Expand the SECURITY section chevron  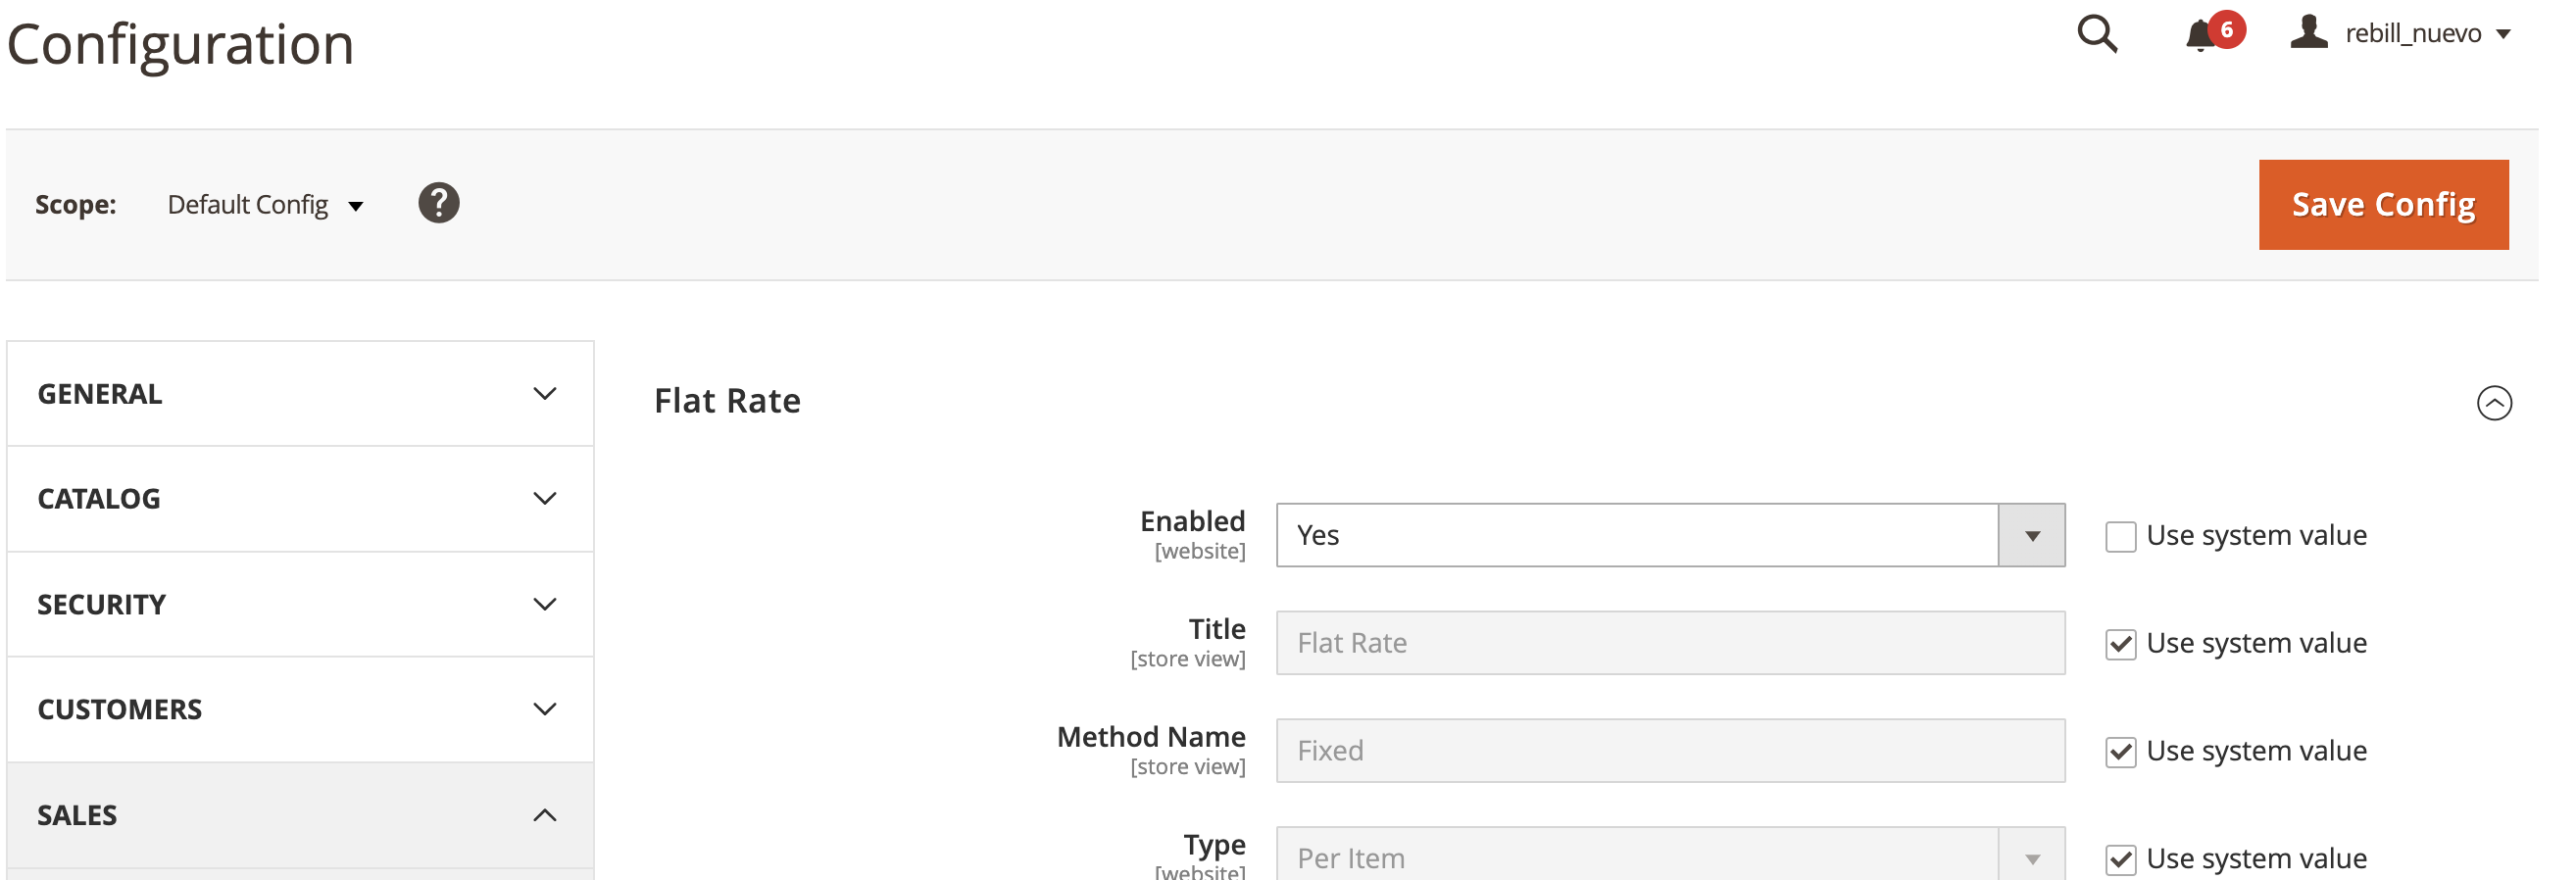pos(544,604)
